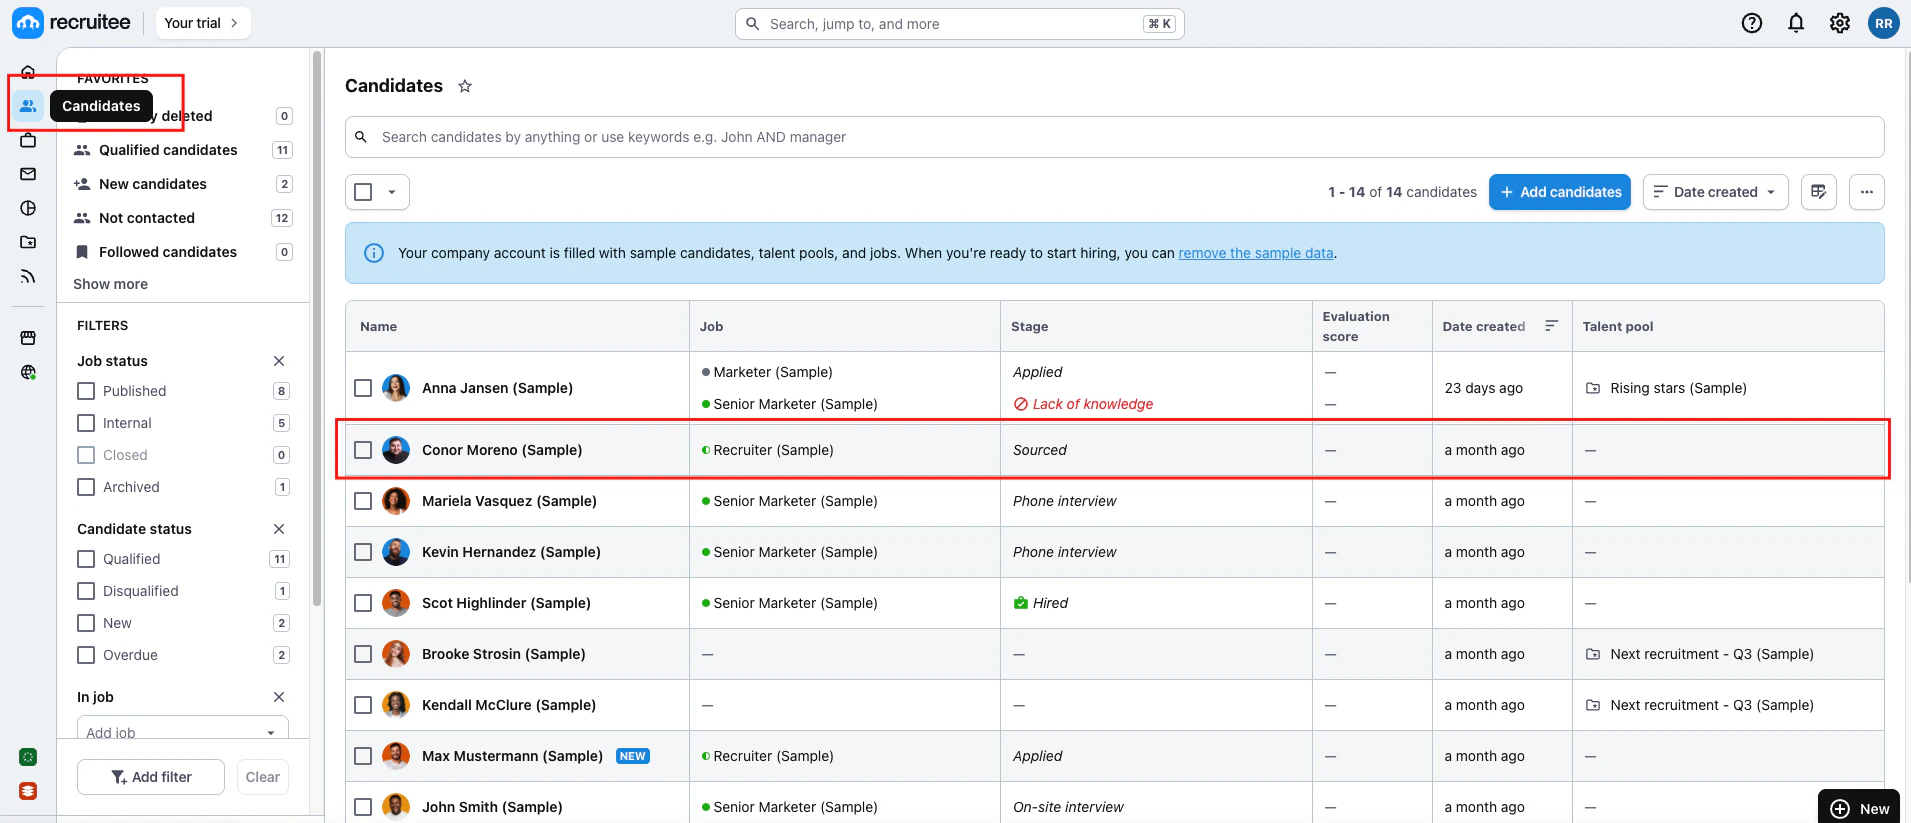The image size is (1911, 823).
Task: Select the Scot Highlinder row checkbox
Action: 363,603
